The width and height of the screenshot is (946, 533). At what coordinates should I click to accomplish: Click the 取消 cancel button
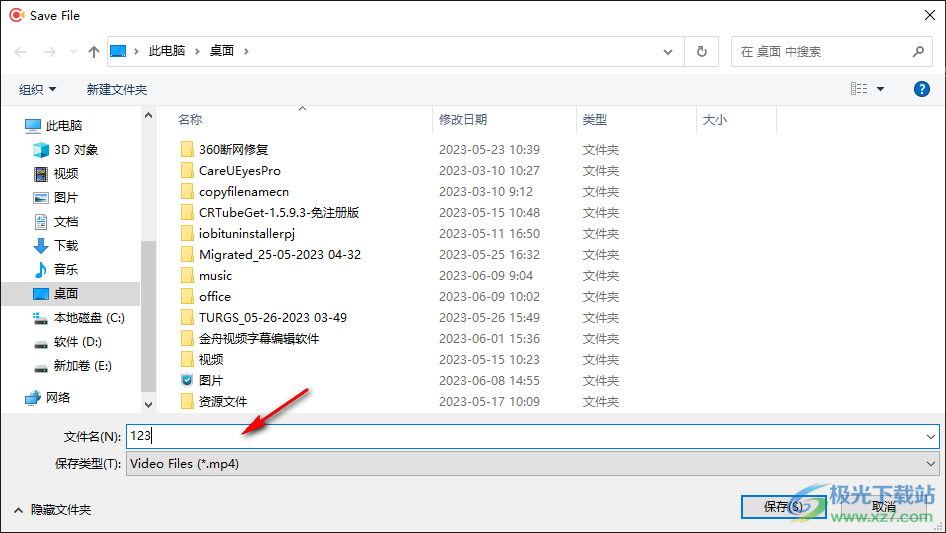[883, 507]
